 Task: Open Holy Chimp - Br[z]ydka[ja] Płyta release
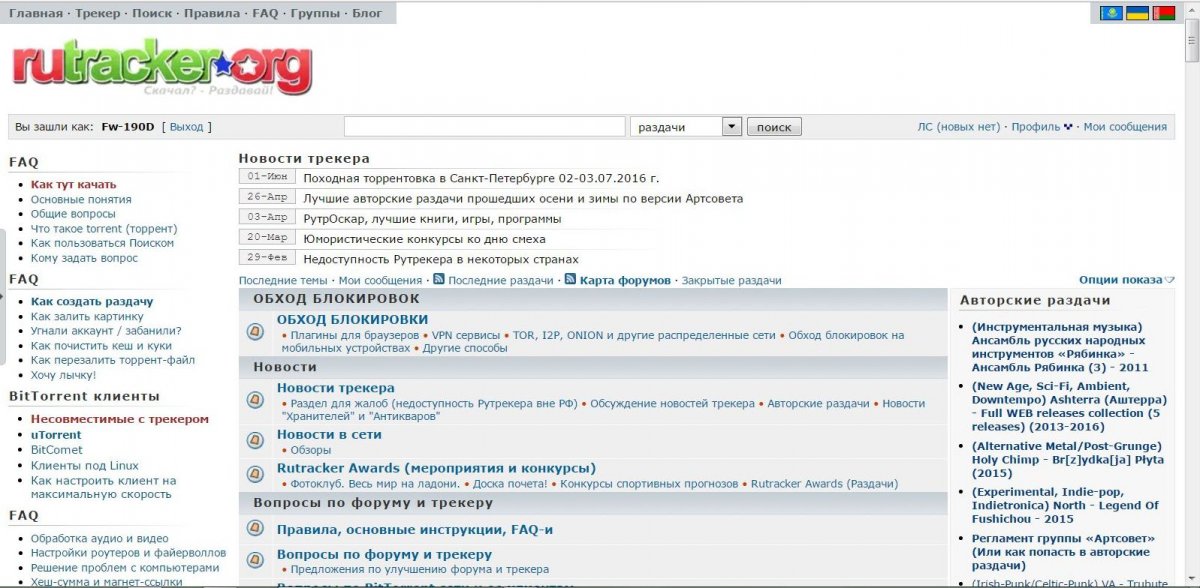pos(1065,459)
